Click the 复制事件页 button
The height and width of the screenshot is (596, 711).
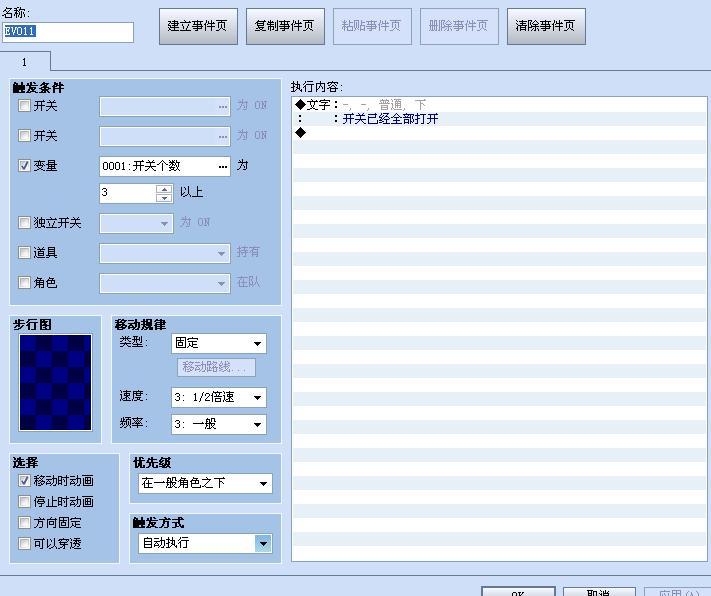[285, 26]
